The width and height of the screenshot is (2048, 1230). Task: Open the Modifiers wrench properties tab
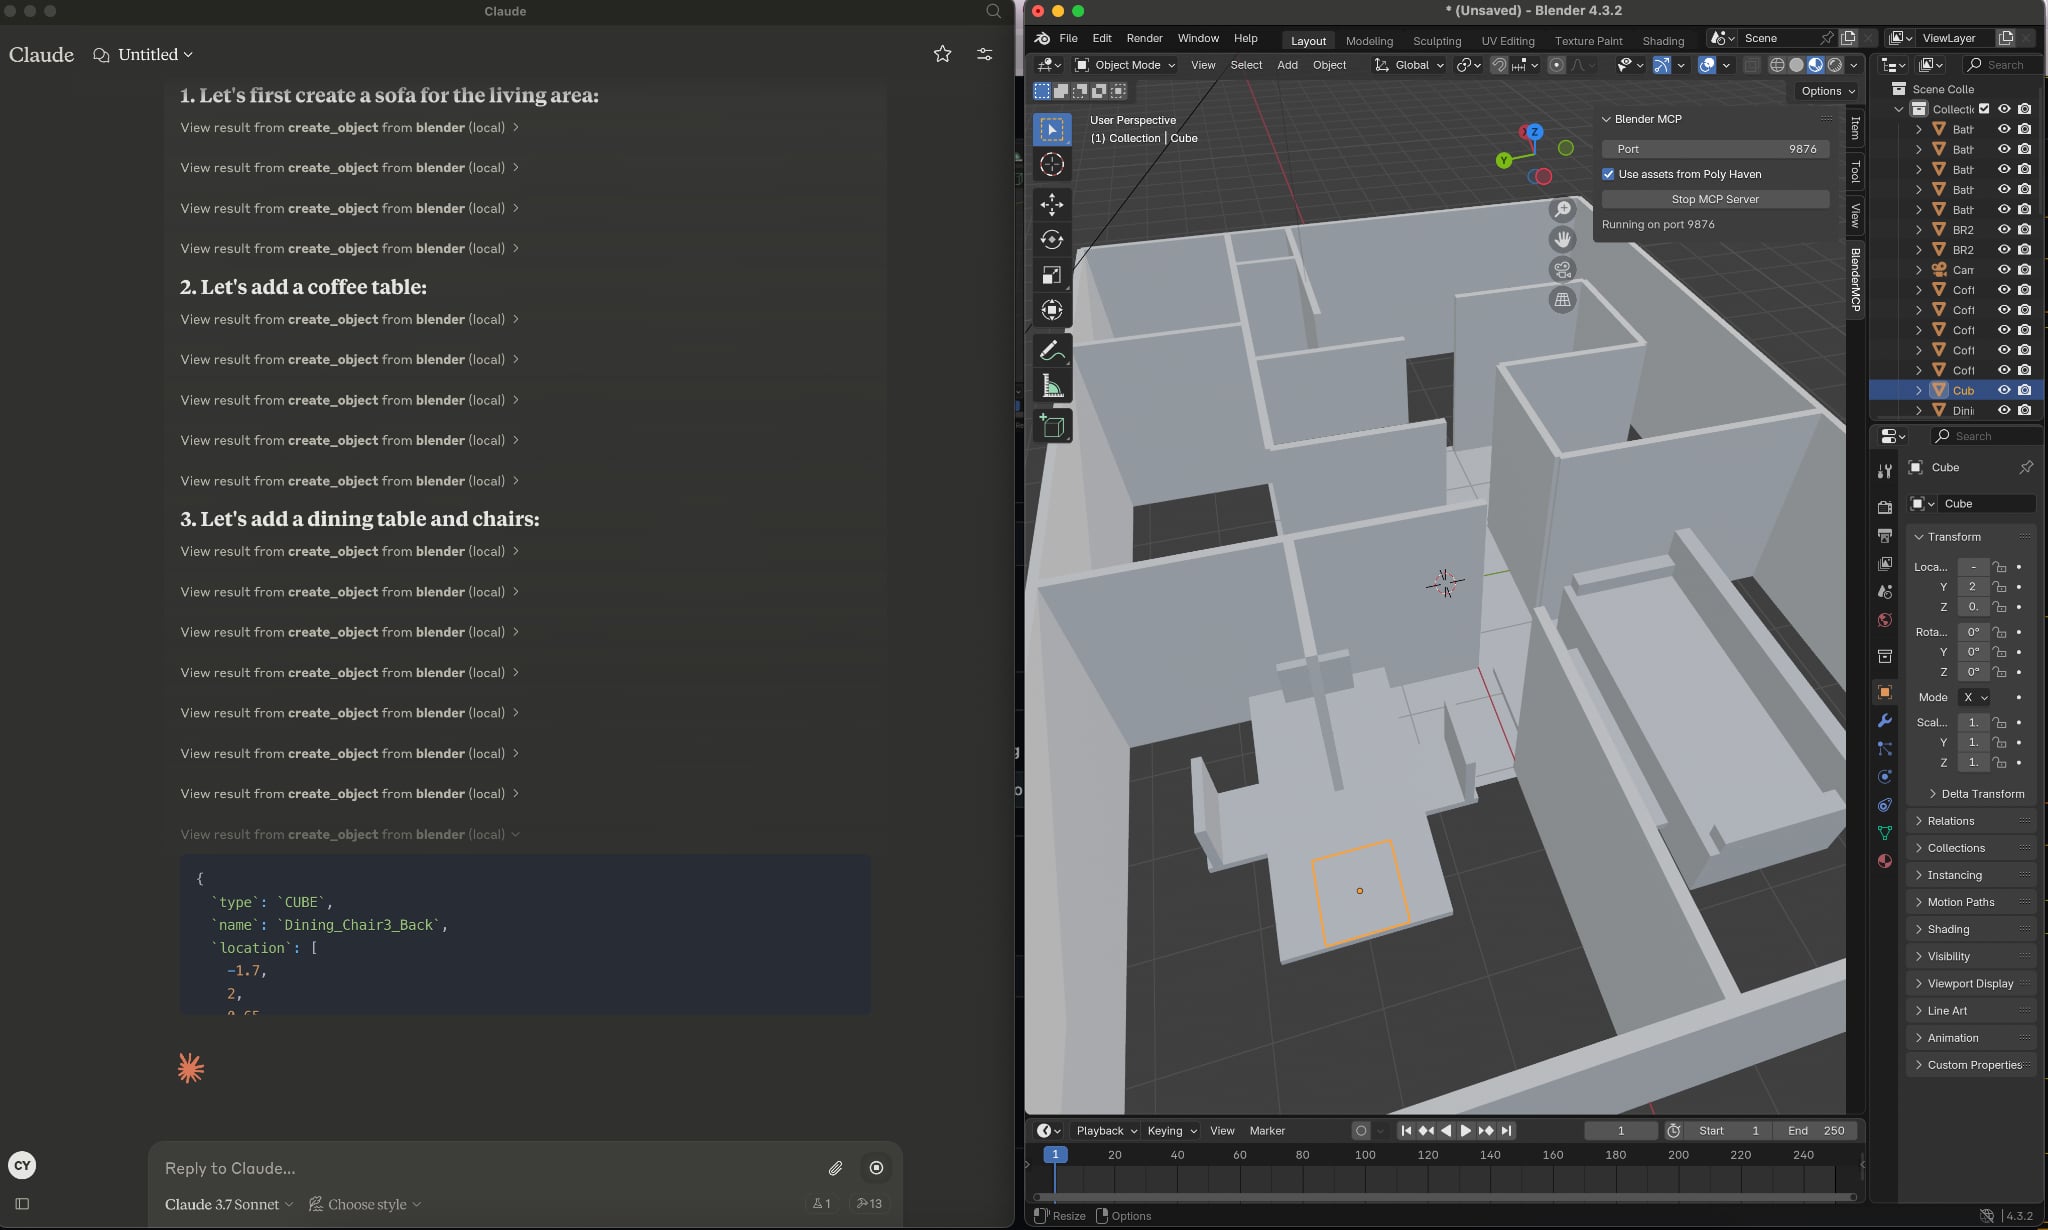coord(1885,720)
